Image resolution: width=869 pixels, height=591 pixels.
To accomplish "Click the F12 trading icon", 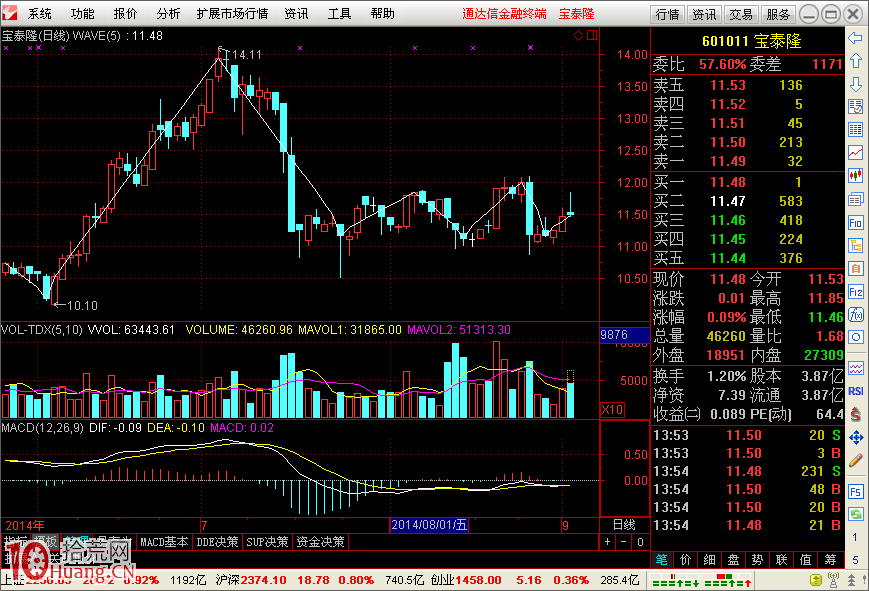I will click(856, 292).
